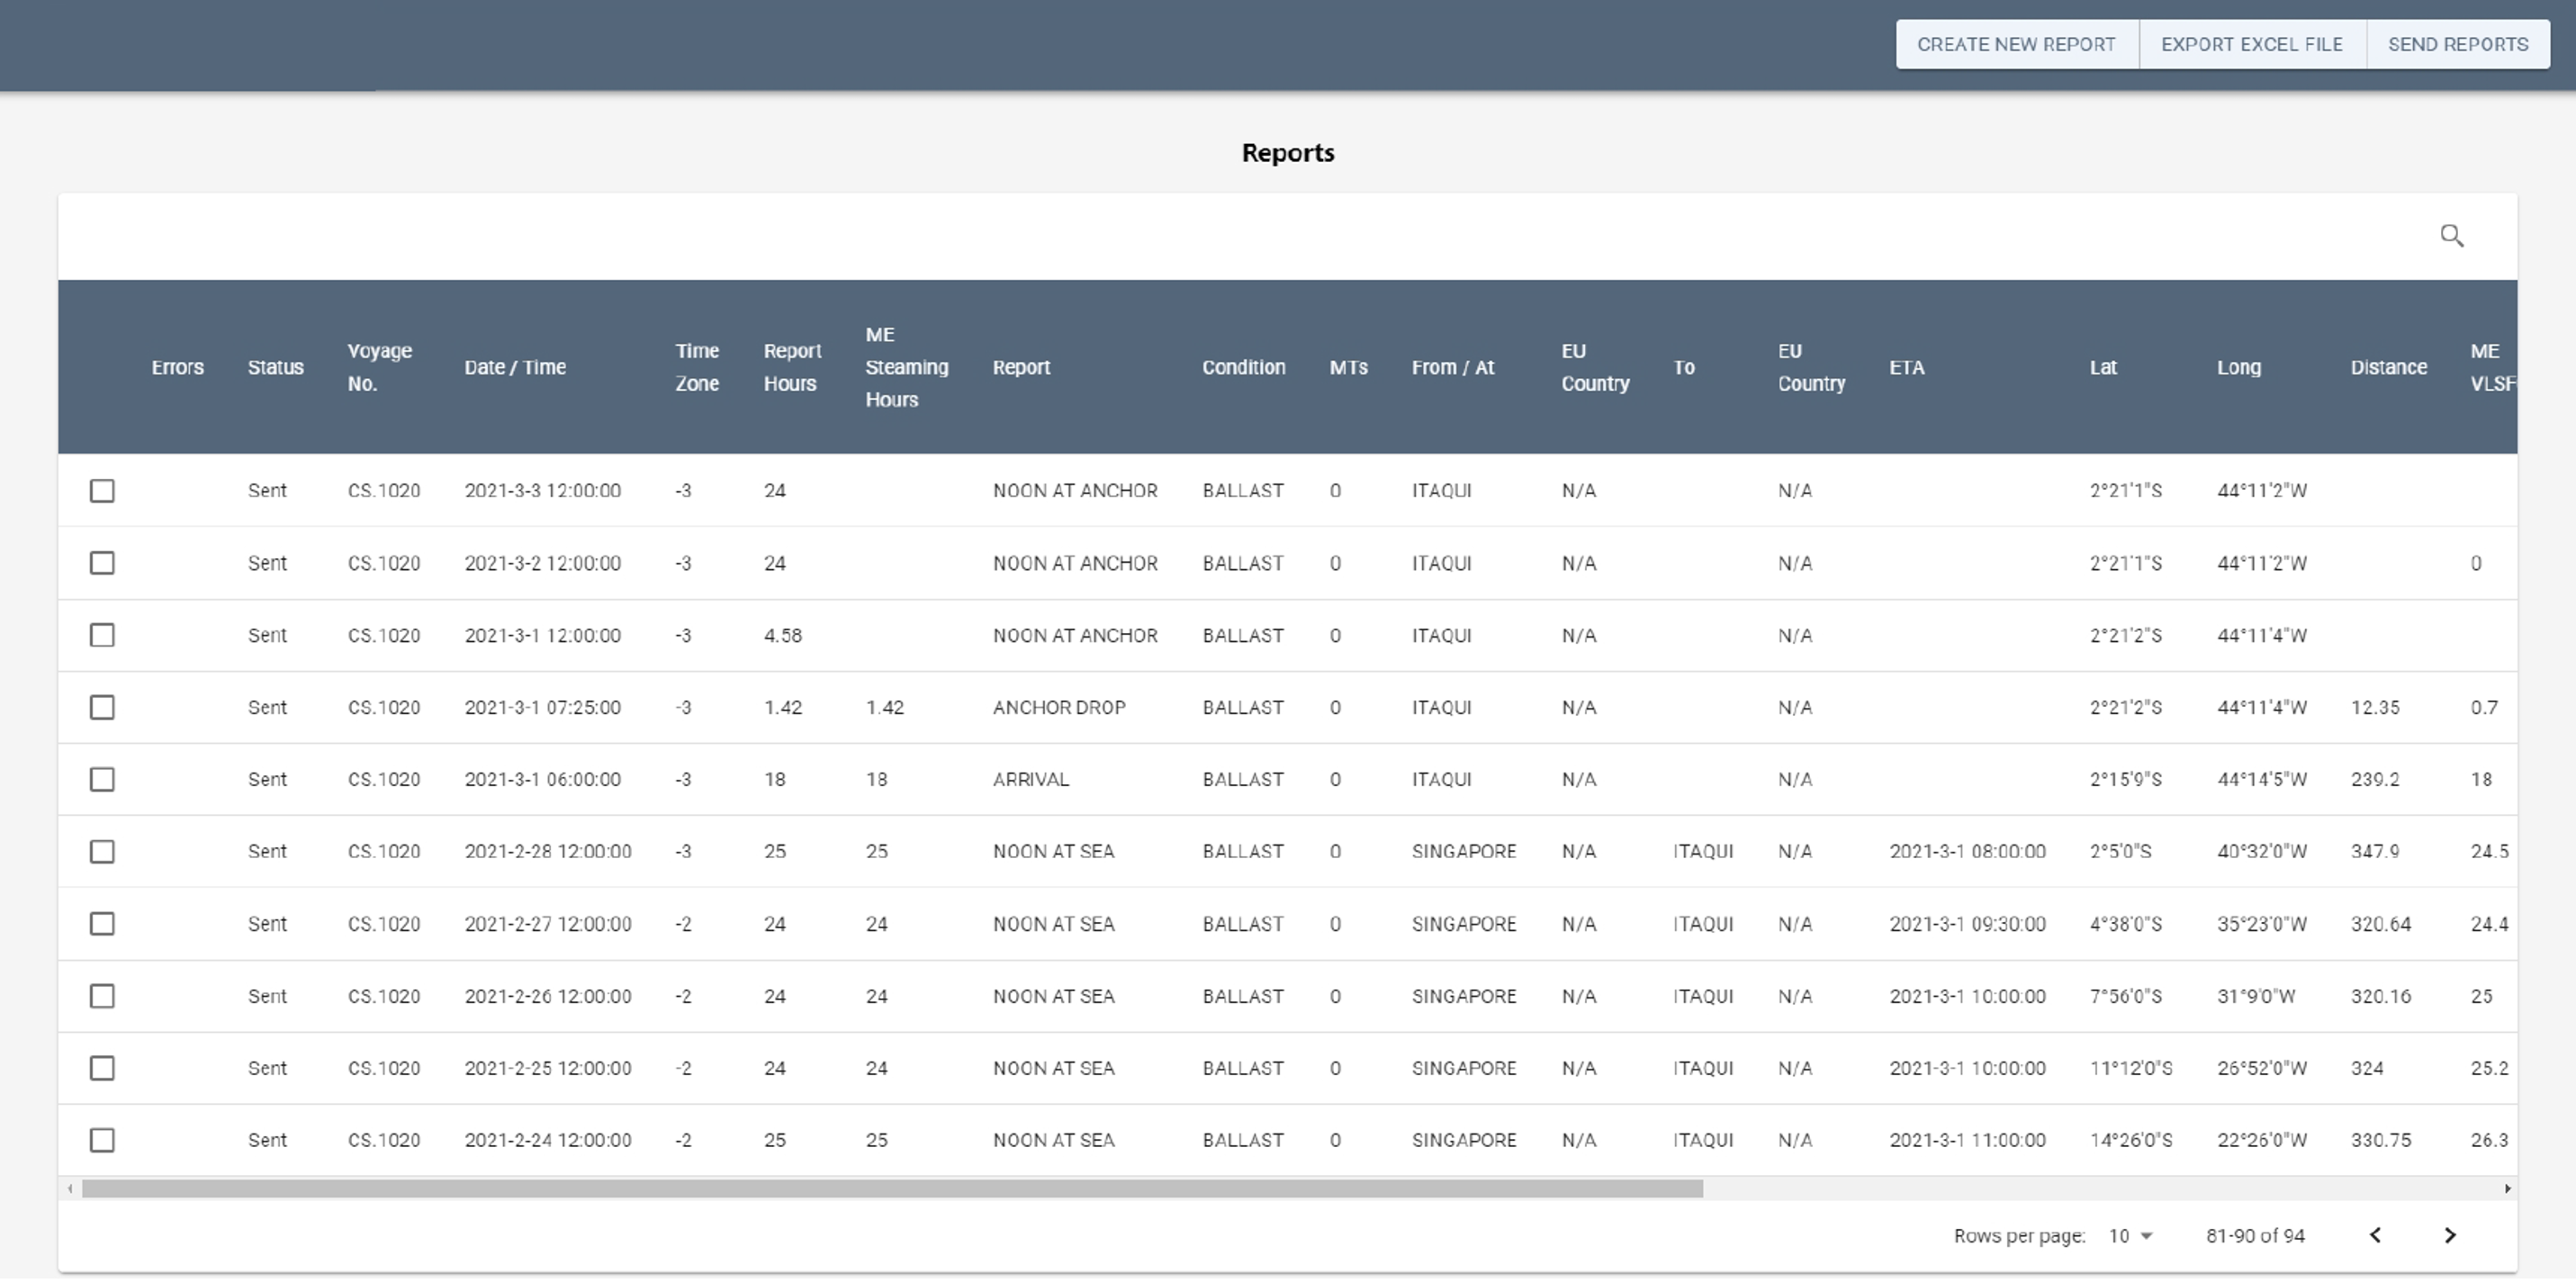The width and height of the screenshot is (2576, 1283).
Task: Click EXPORT EXCEL FILE button
Action: (2251, 45)
